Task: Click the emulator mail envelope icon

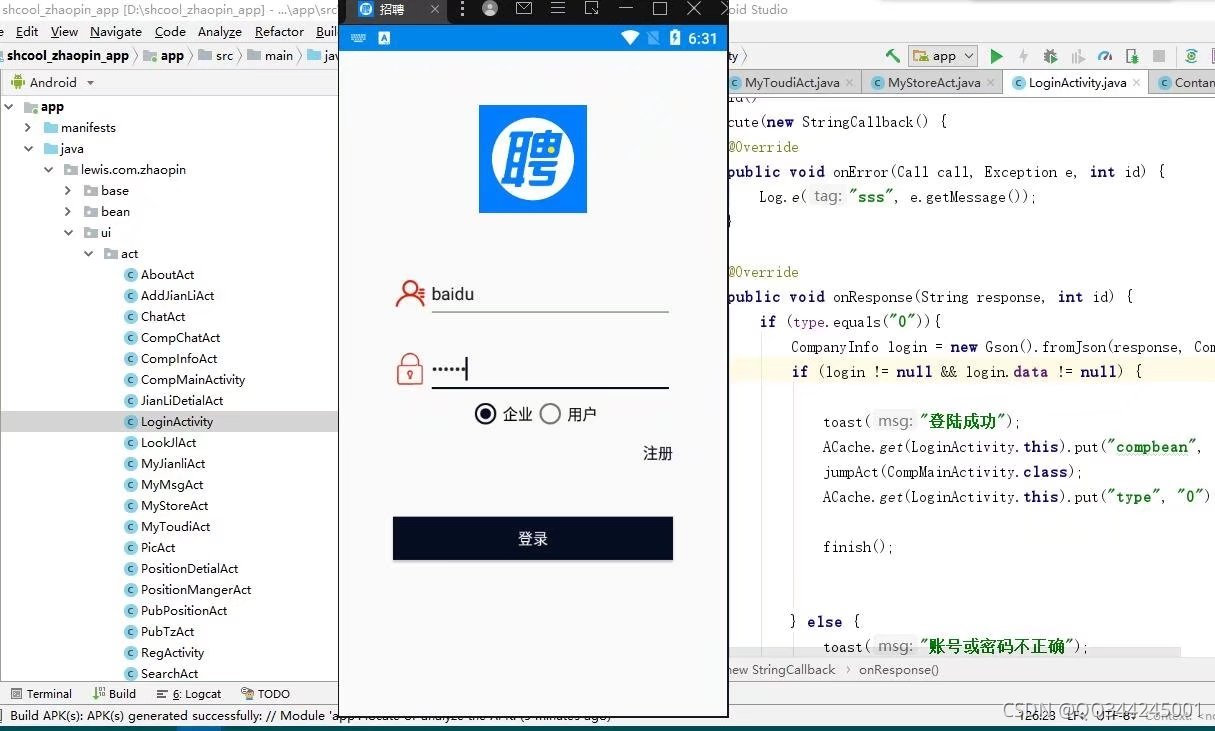Action: click(x=524, y=9)
